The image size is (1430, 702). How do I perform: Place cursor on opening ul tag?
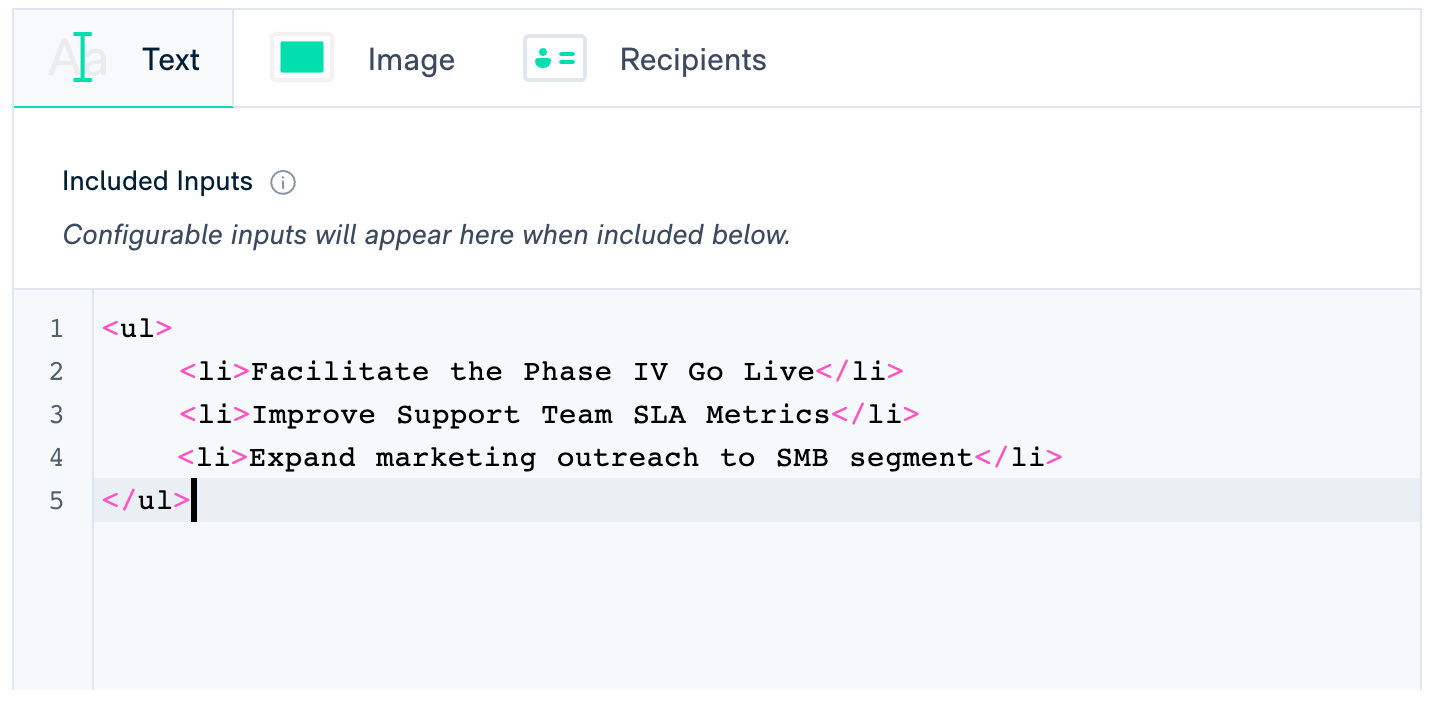tap(137, 329)
